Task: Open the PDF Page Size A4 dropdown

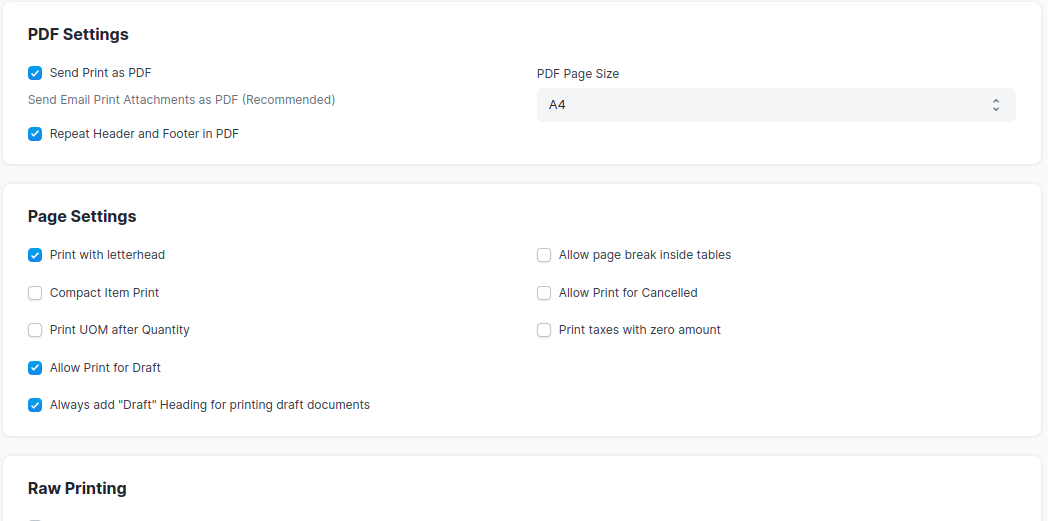Action: click(776, 105)
